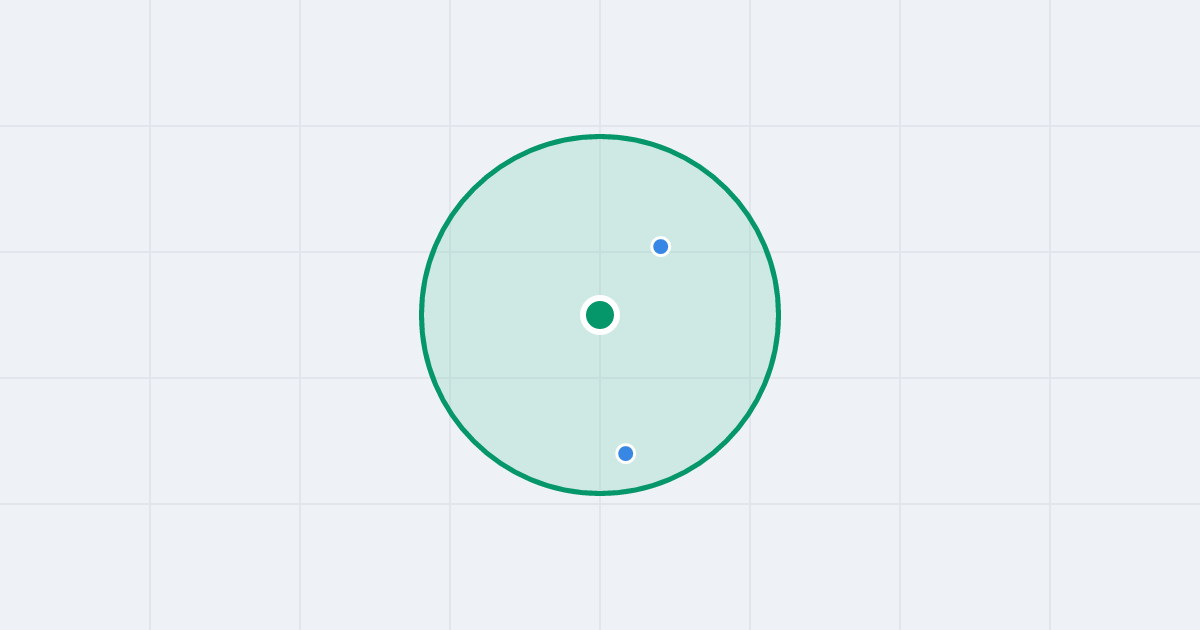Select the blue dot near the circle's bottom edge
1200x630 pixels.
[626, 453]
